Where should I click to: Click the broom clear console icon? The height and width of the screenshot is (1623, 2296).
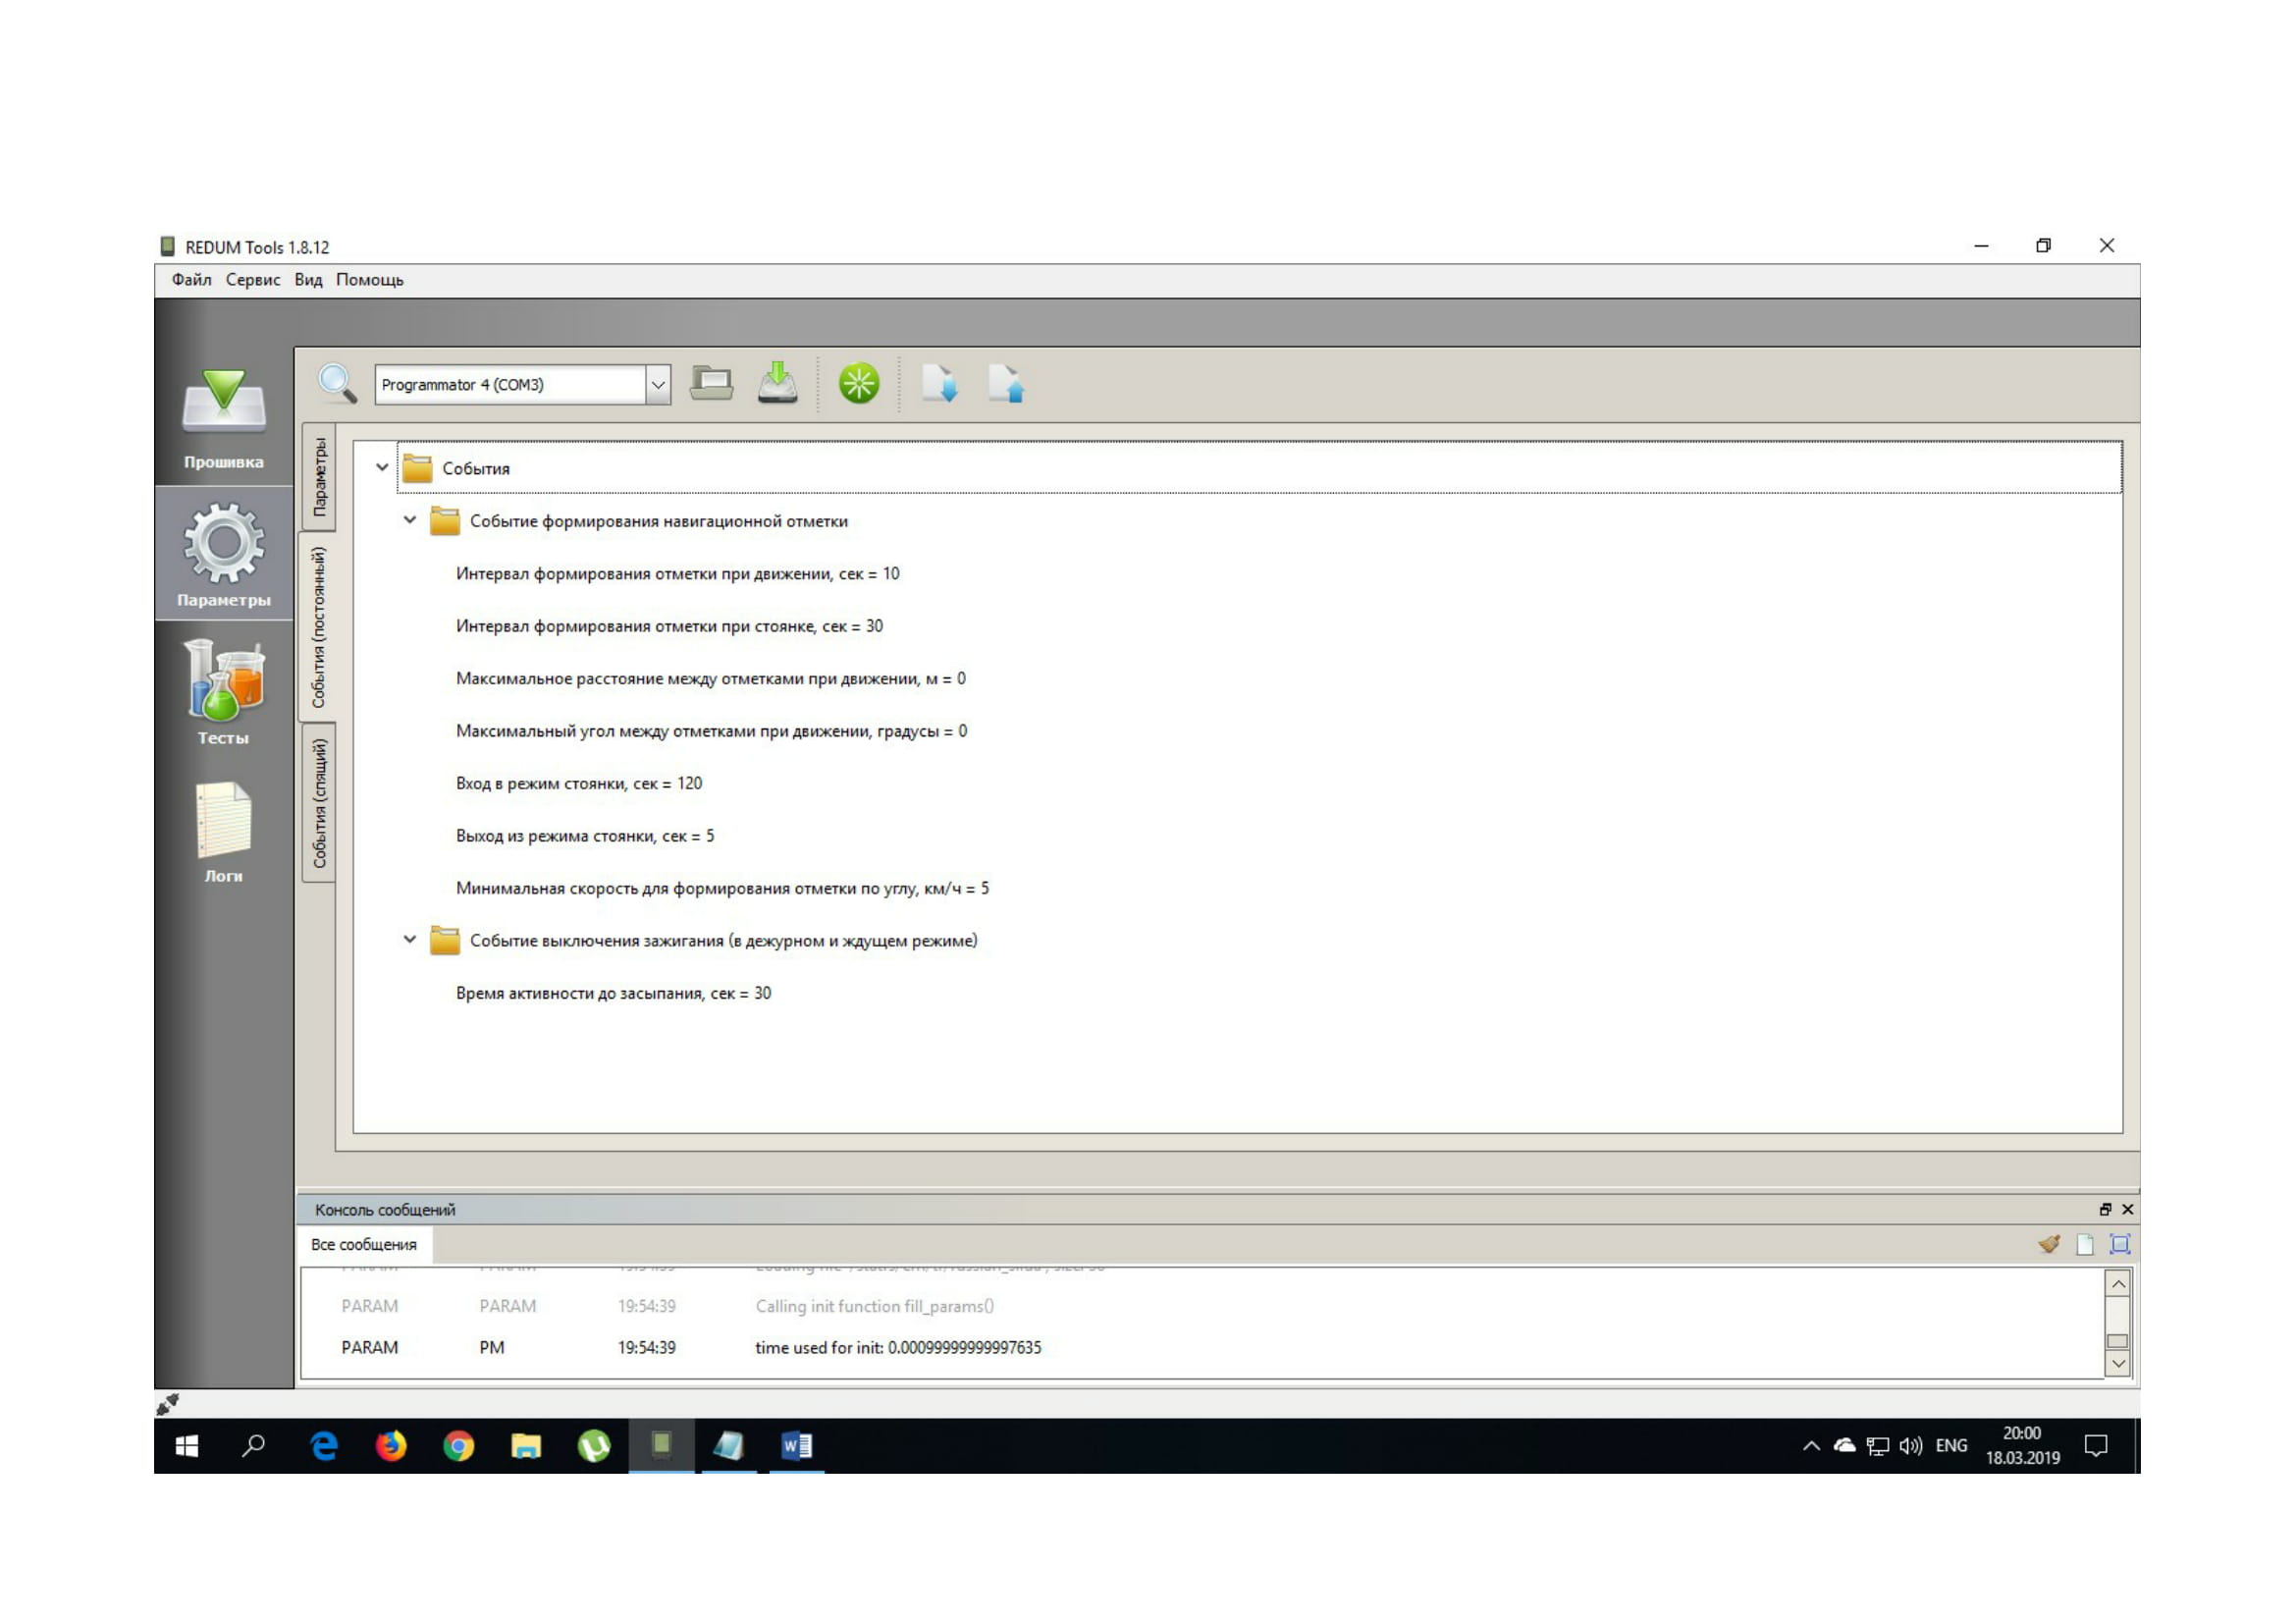coord(2049,1244)
